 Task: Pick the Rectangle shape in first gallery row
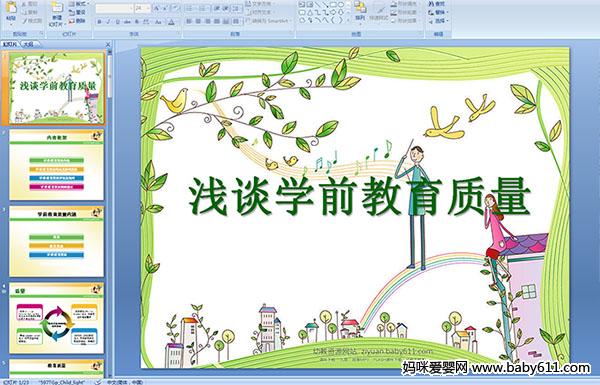333,4
